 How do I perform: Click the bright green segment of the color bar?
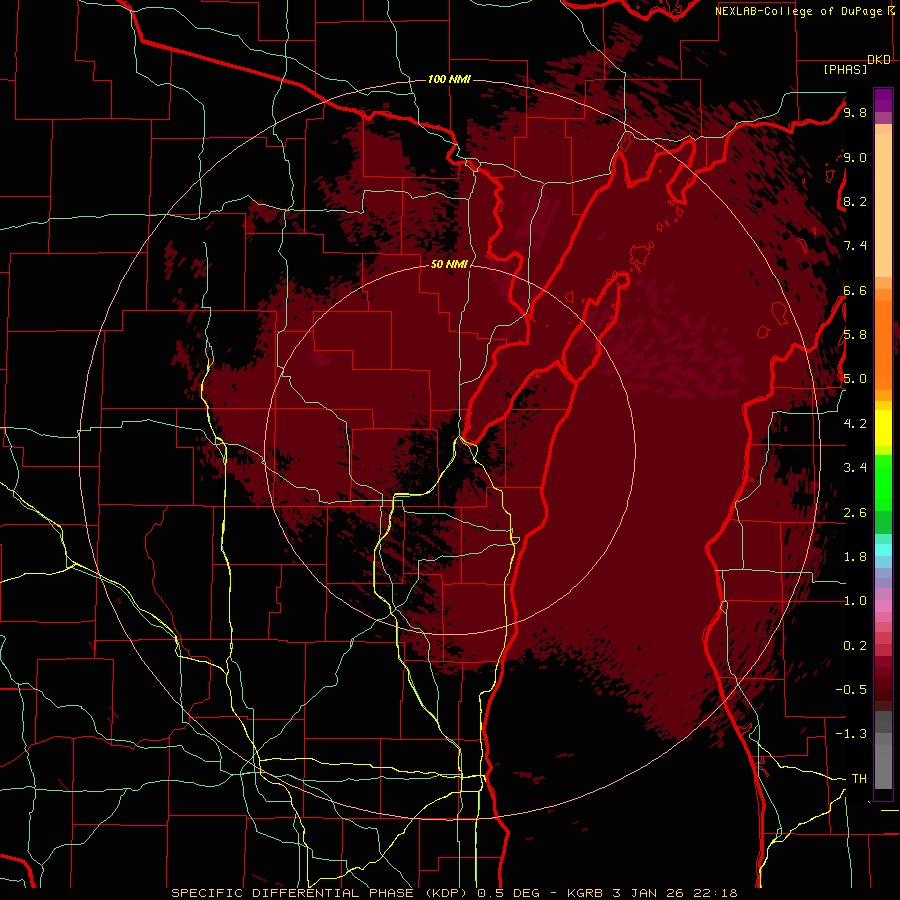click(x=883, y=482)
